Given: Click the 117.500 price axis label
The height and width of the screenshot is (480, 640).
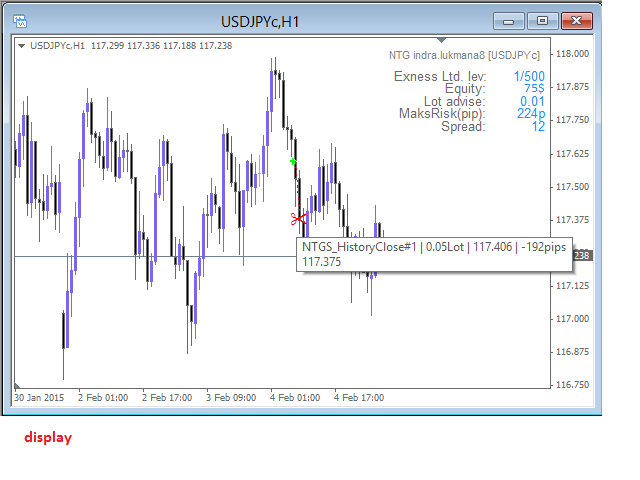Looking at the screenshot, I should click(x=572, y=187).
